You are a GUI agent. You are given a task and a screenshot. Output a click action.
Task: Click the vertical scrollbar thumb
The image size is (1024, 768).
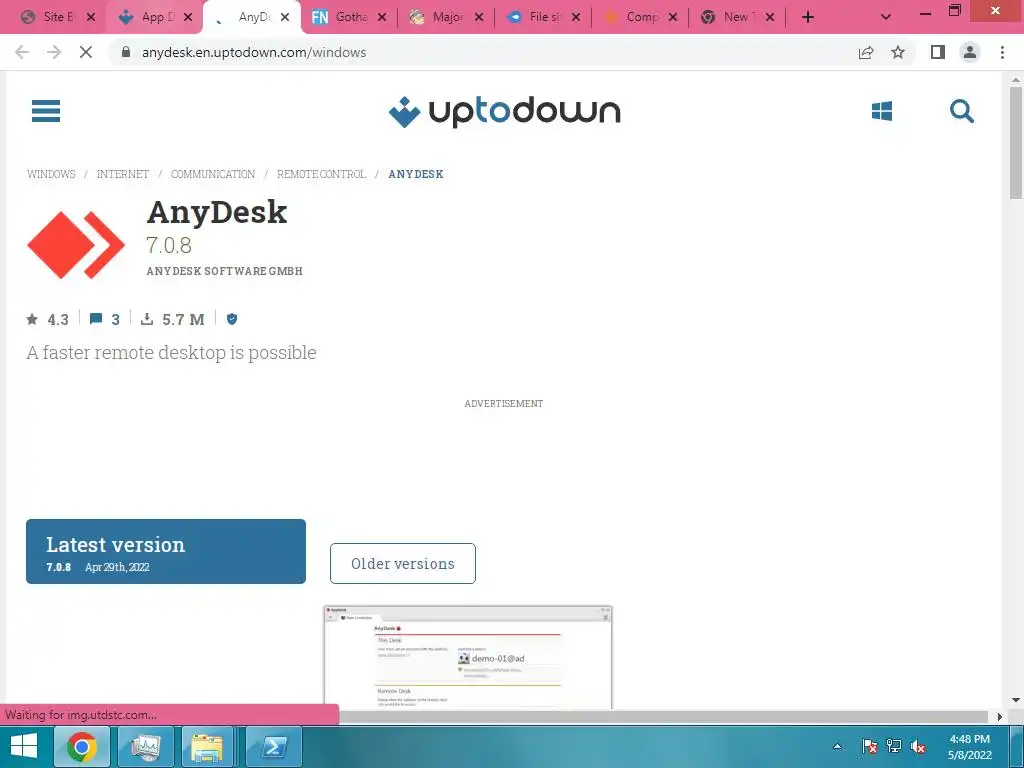coord(1016,142)
